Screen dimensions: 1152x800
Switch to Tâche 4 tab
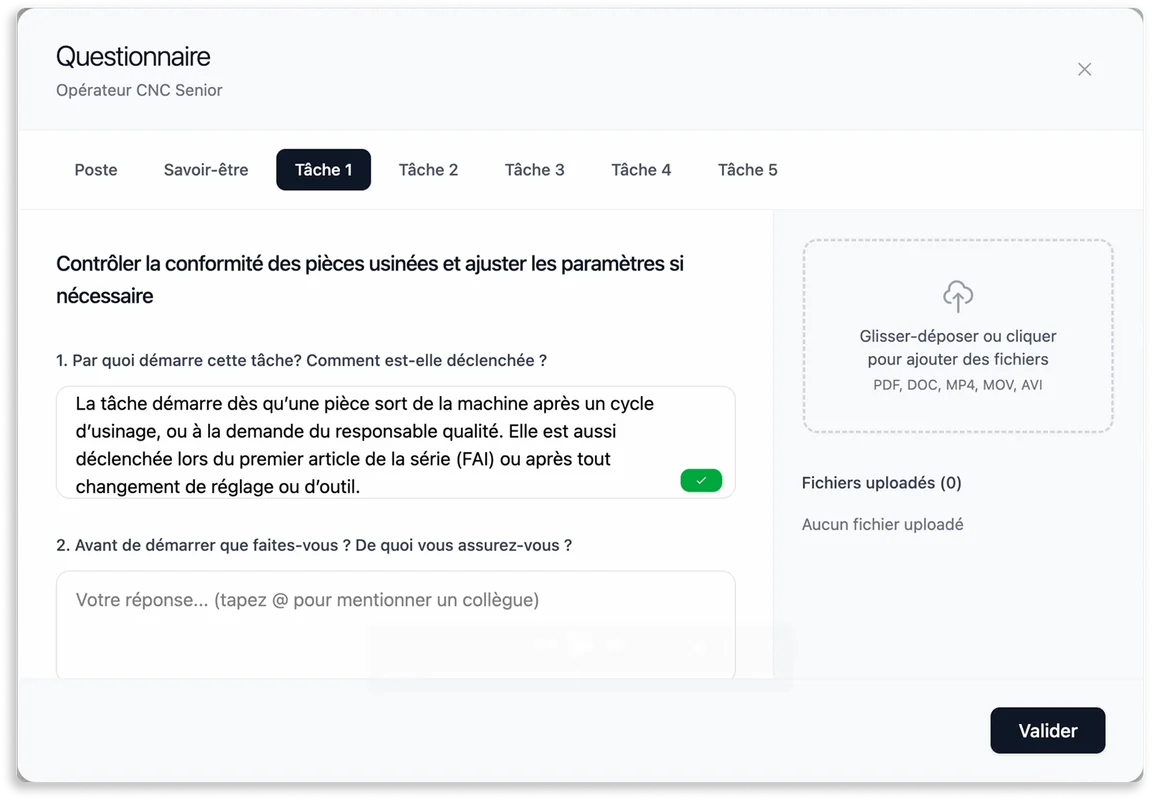click(x=641, y=170)
